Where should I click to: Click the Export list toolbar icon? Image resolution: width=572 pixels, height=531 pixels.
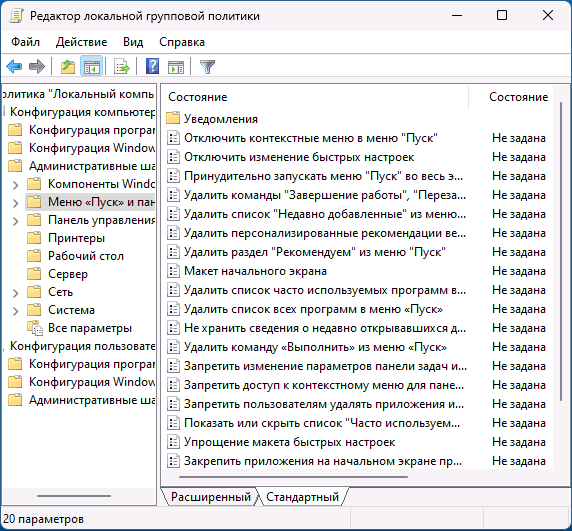click(121, 67)
